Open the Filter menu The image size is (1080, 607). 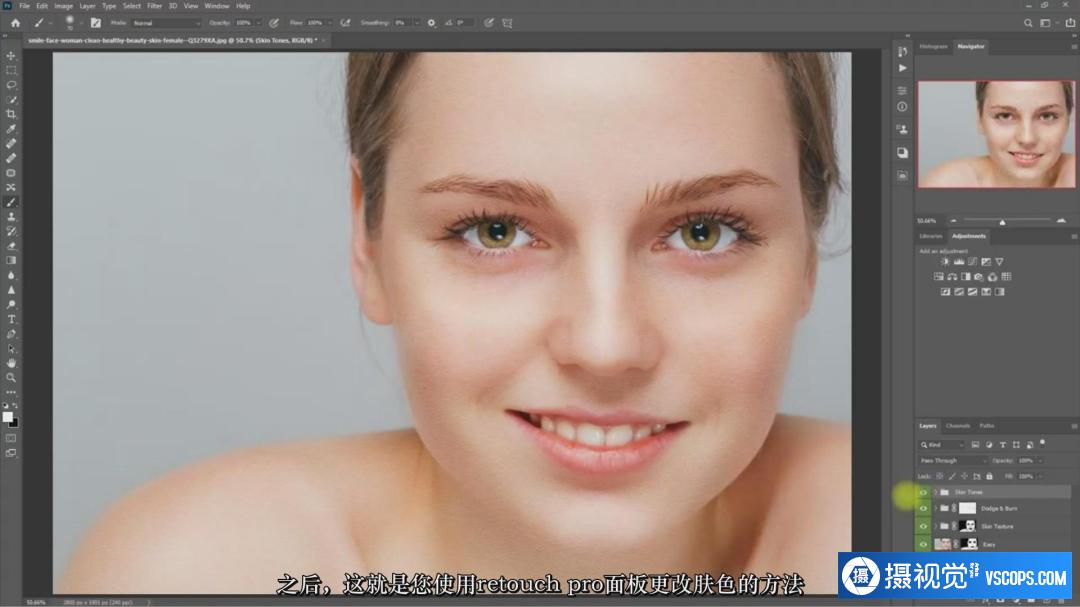click(154, 6)
